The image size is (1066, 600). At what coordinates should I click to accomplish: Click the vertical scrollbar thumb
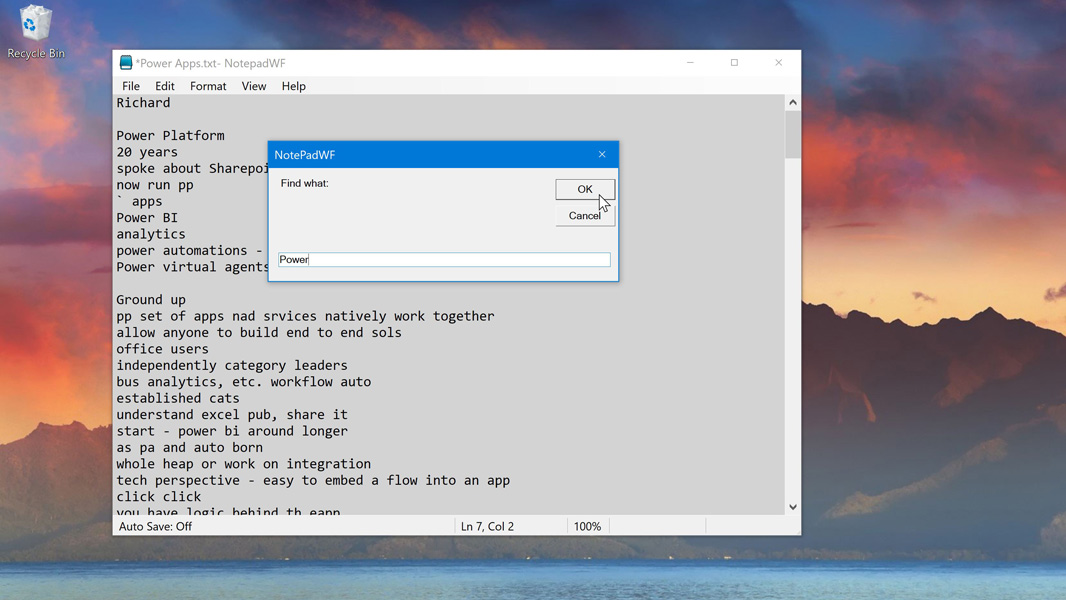pos(793,135)
